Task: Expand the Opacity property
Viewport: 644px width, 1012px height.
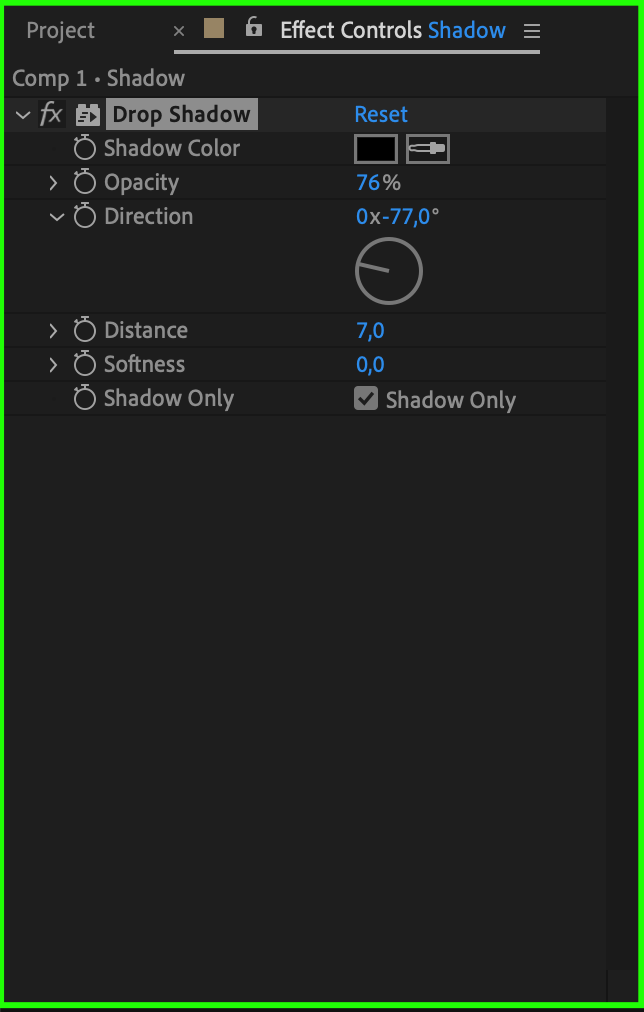Action: [x=54, y=183]
